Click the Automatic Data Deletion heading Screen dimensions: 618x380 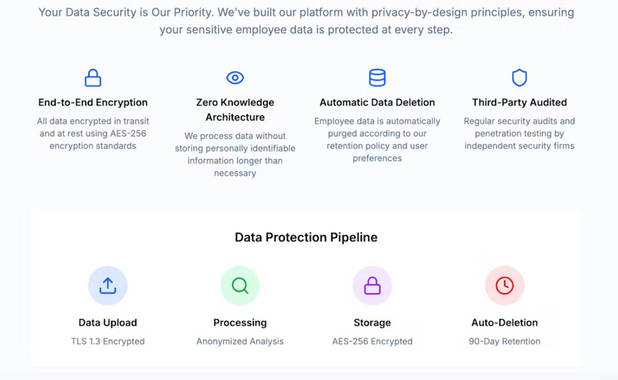point(377,102)
